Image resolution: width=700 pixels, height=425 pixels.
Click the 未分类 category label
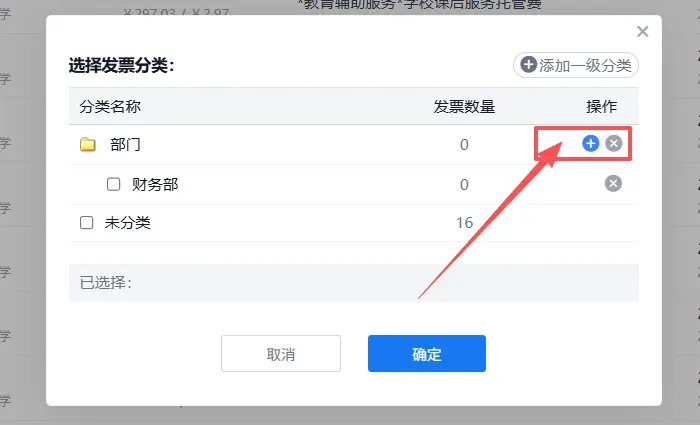tap(128, 223)
